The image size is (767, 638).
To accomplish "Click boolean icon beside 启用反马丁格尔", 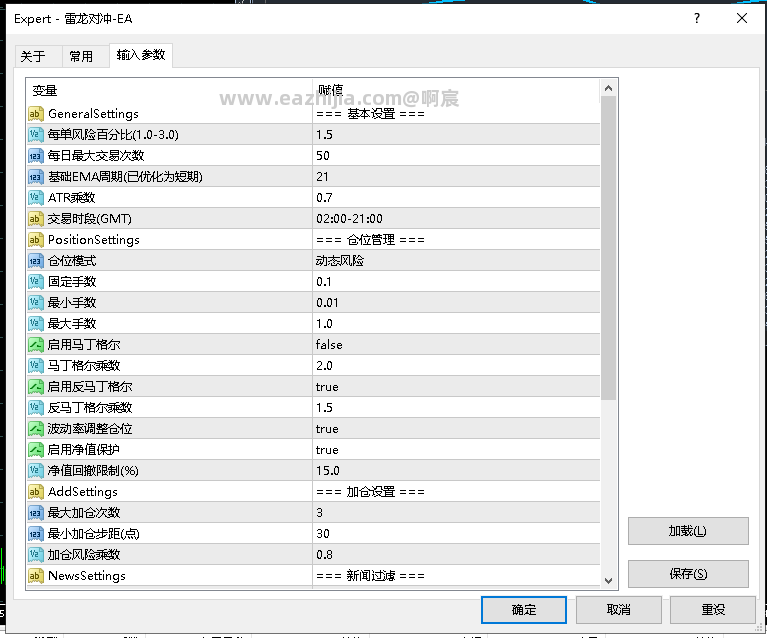I will click(x=36, y=387).
